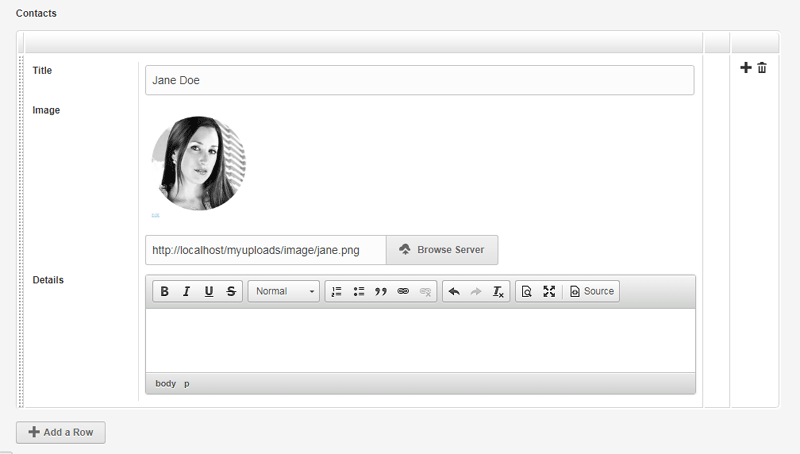Toggle strikethrough formatting button
This screenshot has height=454, width=800.
tap(231, 291)
